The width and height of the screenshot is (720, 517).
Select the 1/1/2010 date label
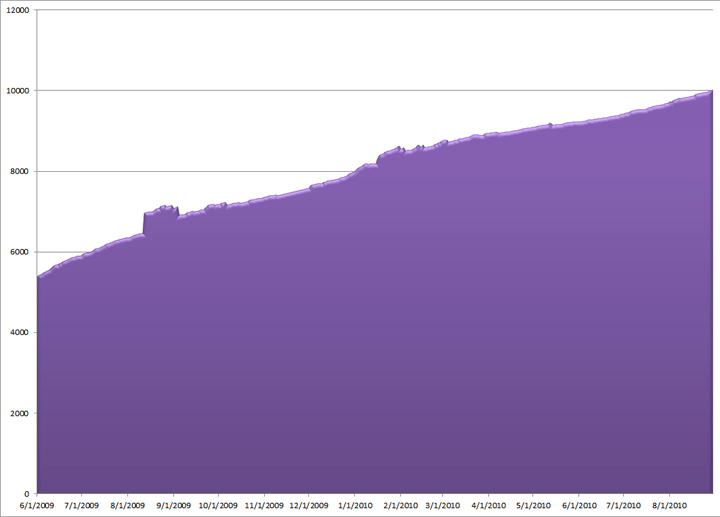click(355, 506)
